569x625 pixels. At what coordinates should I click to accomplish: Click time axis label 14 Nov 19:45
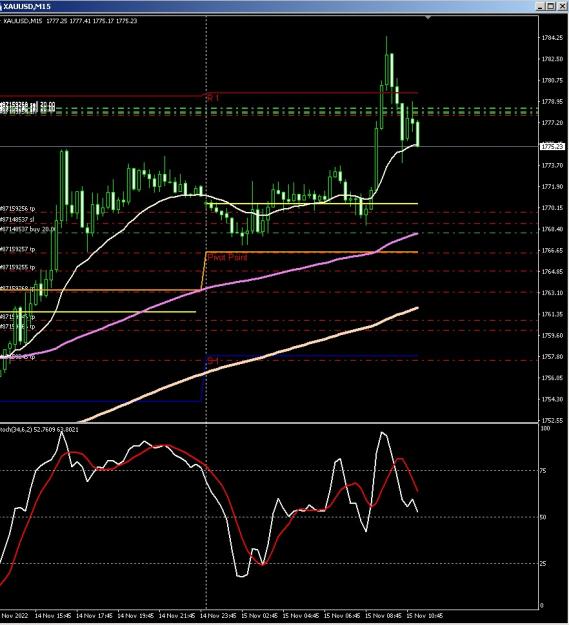135,616
